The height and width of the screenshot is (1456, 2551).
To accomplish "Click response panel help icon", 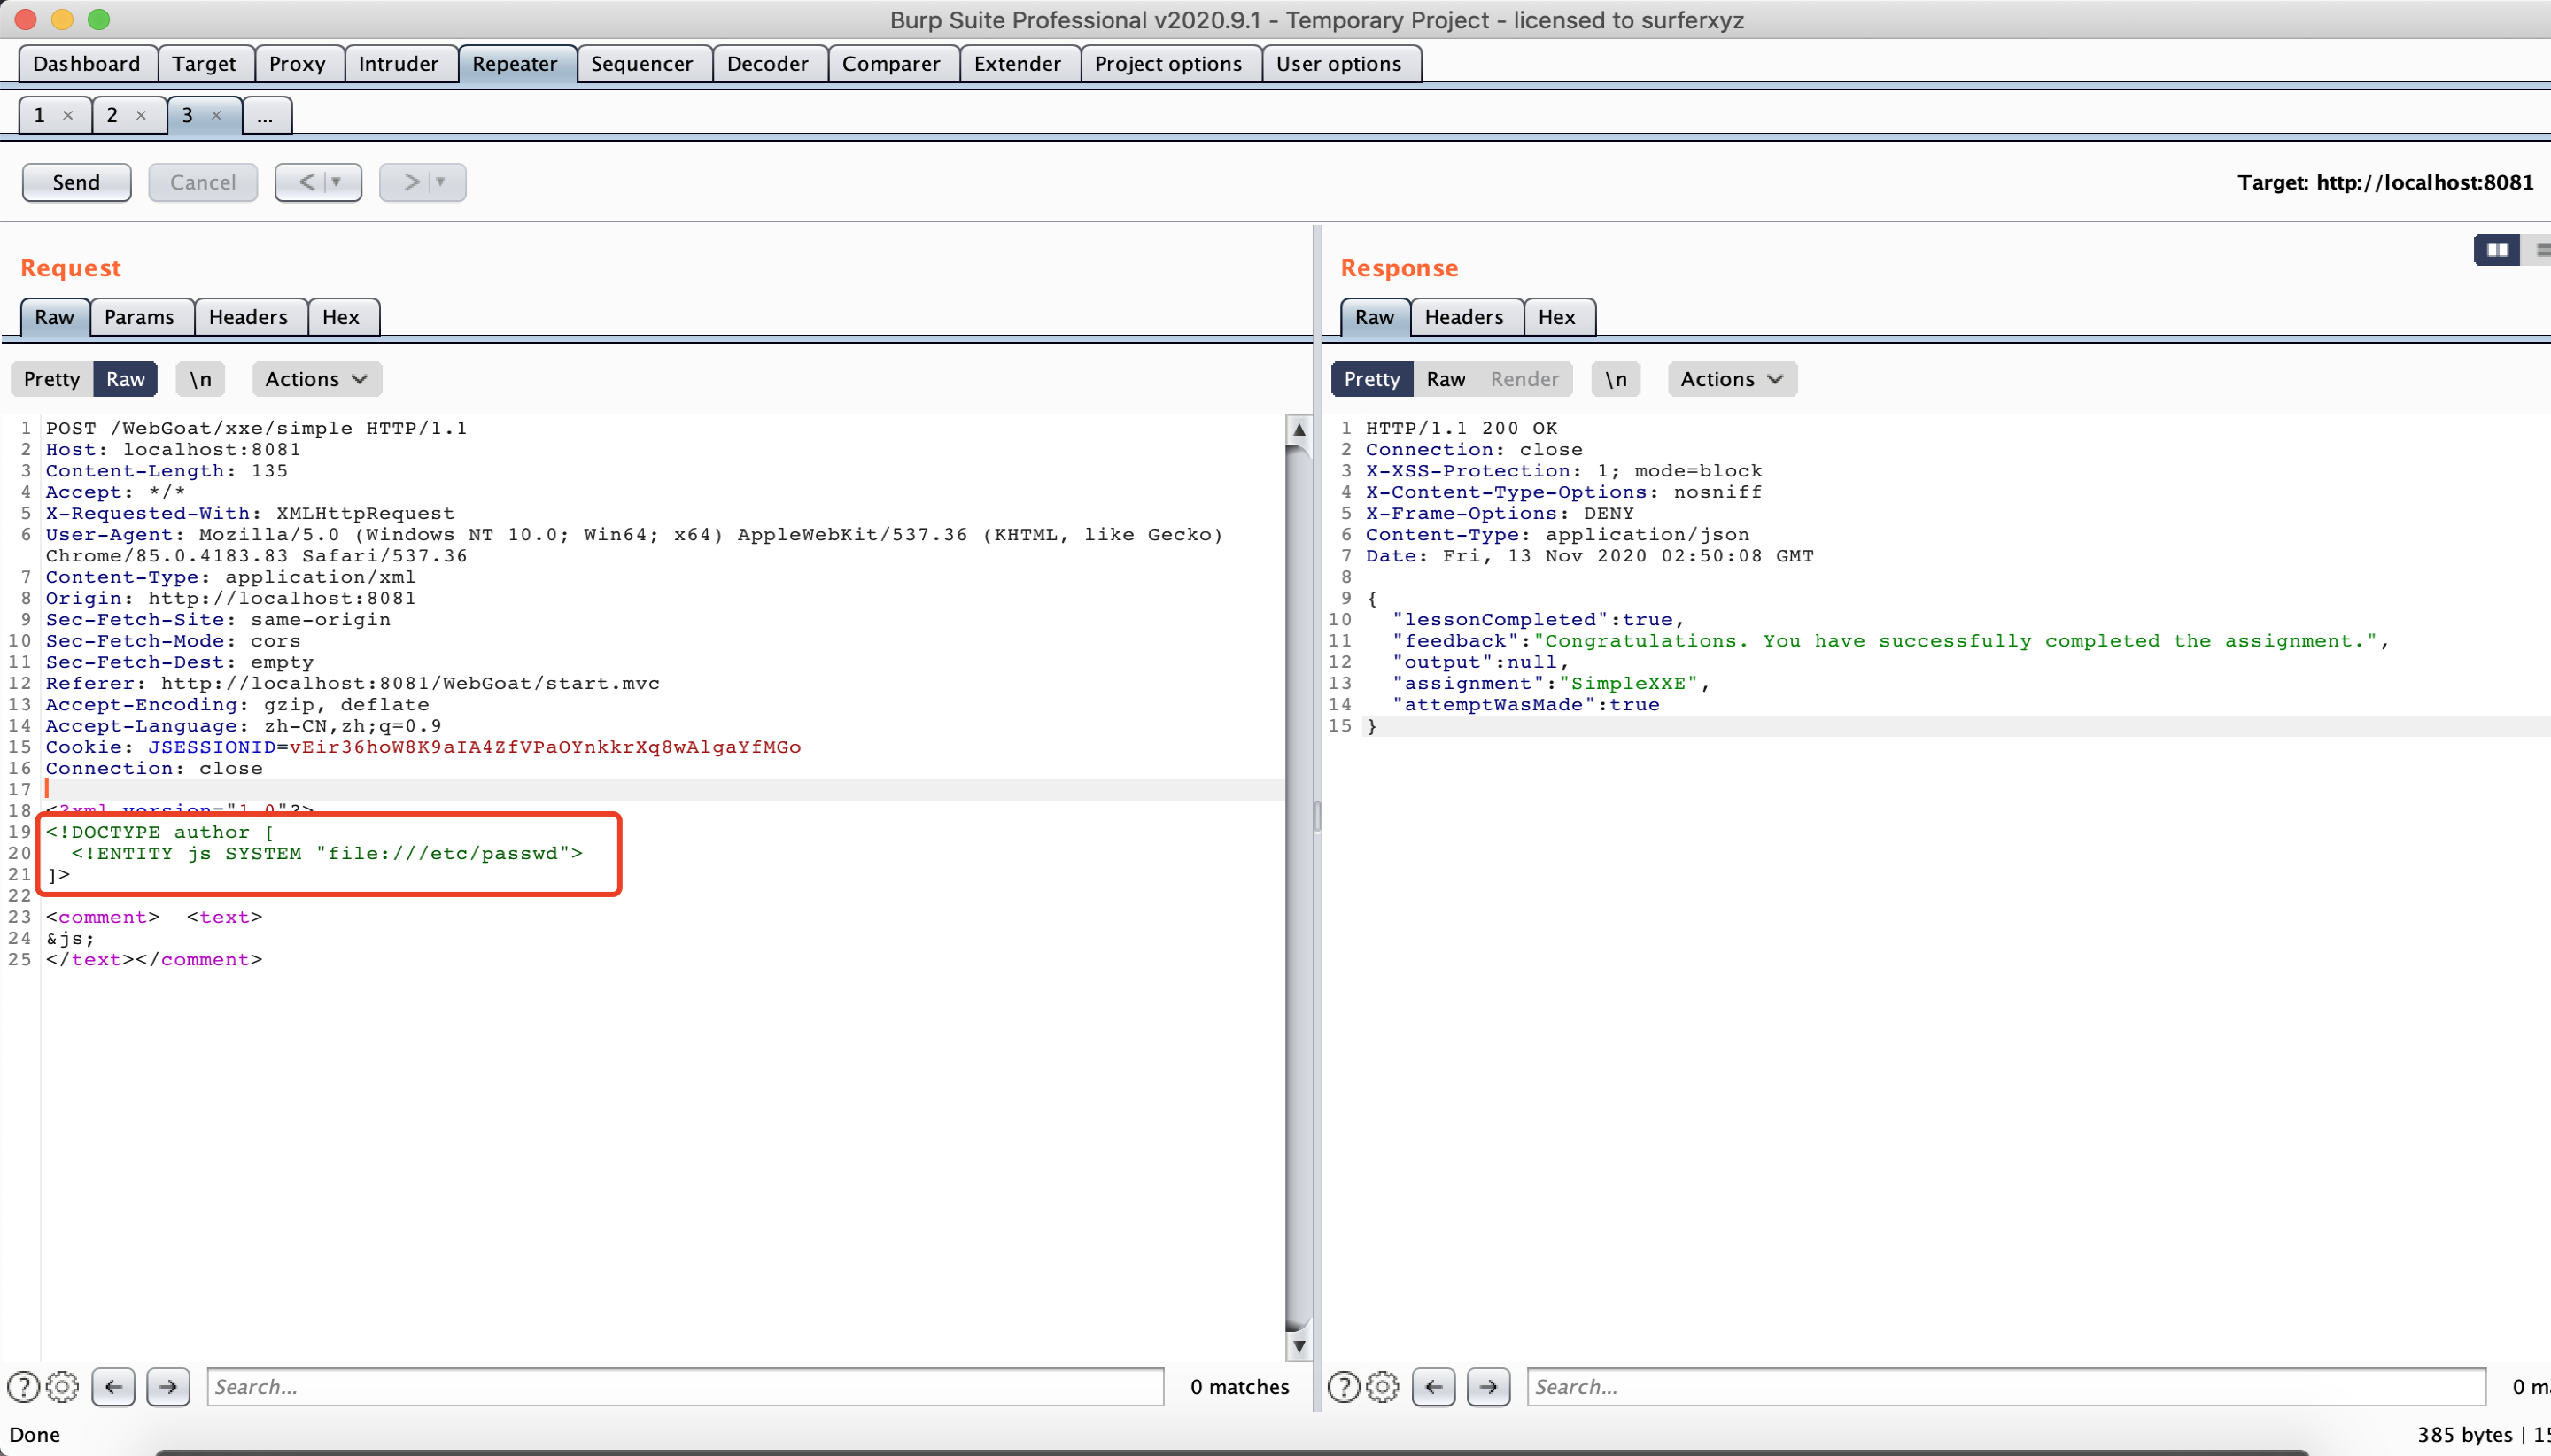I will [1343, 1386].
